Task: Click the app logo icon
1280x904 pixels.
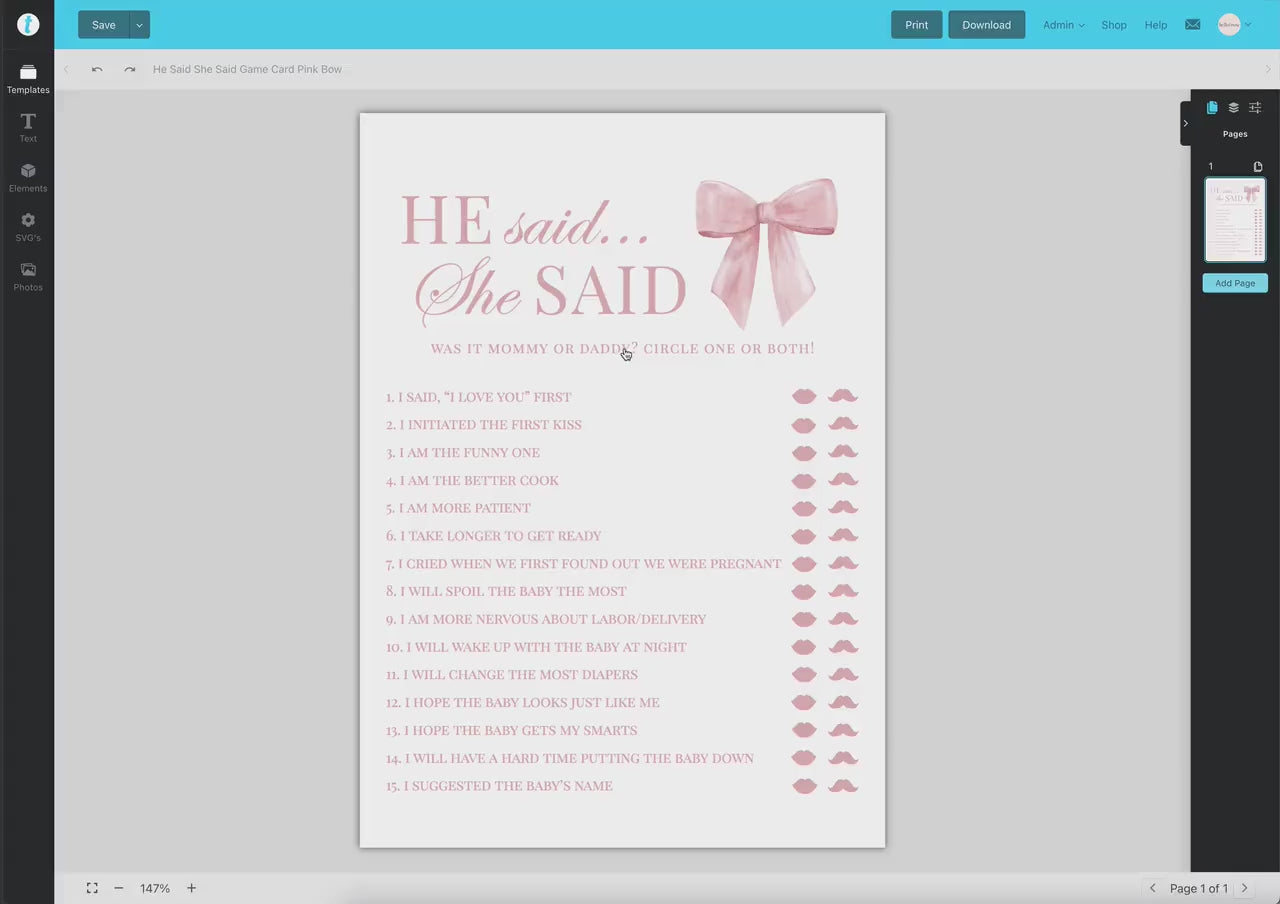Action: (28, 25)
